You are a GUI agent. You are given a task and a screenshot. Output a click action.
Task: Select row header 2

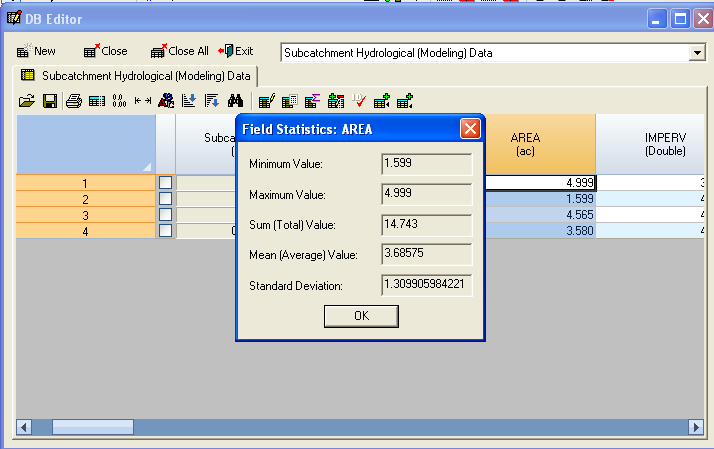[86, 199]
